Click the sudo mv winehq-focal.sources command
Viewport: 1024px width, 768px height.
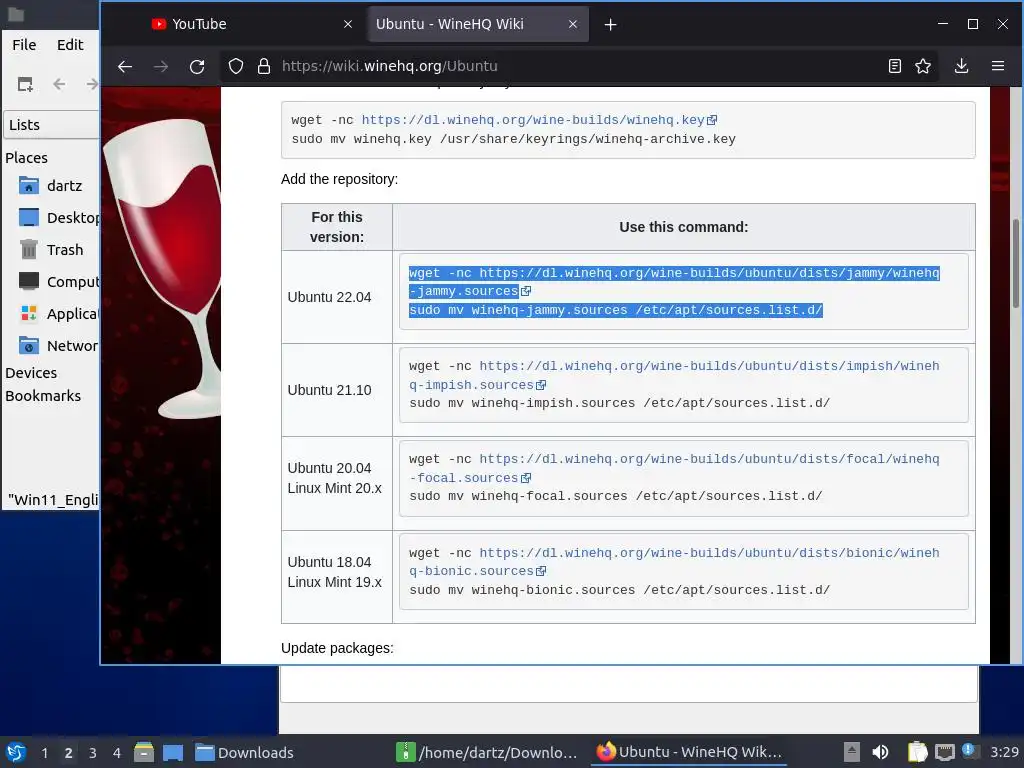coord(615,496)
